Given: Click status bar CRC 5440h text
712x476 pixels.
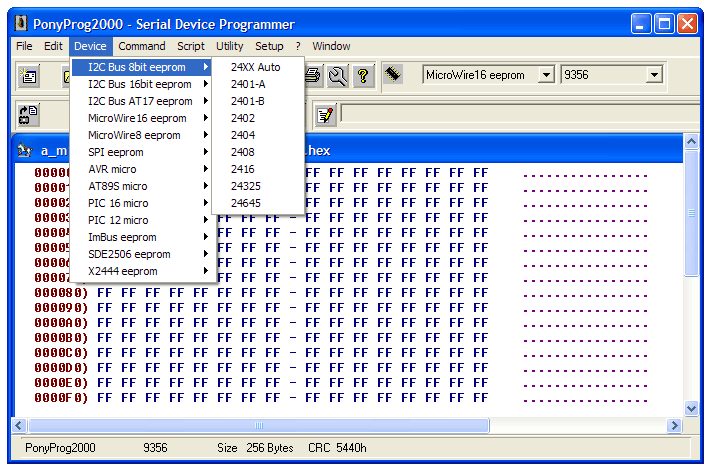Looking at the screenshot, I should click(x=337, y=448).
